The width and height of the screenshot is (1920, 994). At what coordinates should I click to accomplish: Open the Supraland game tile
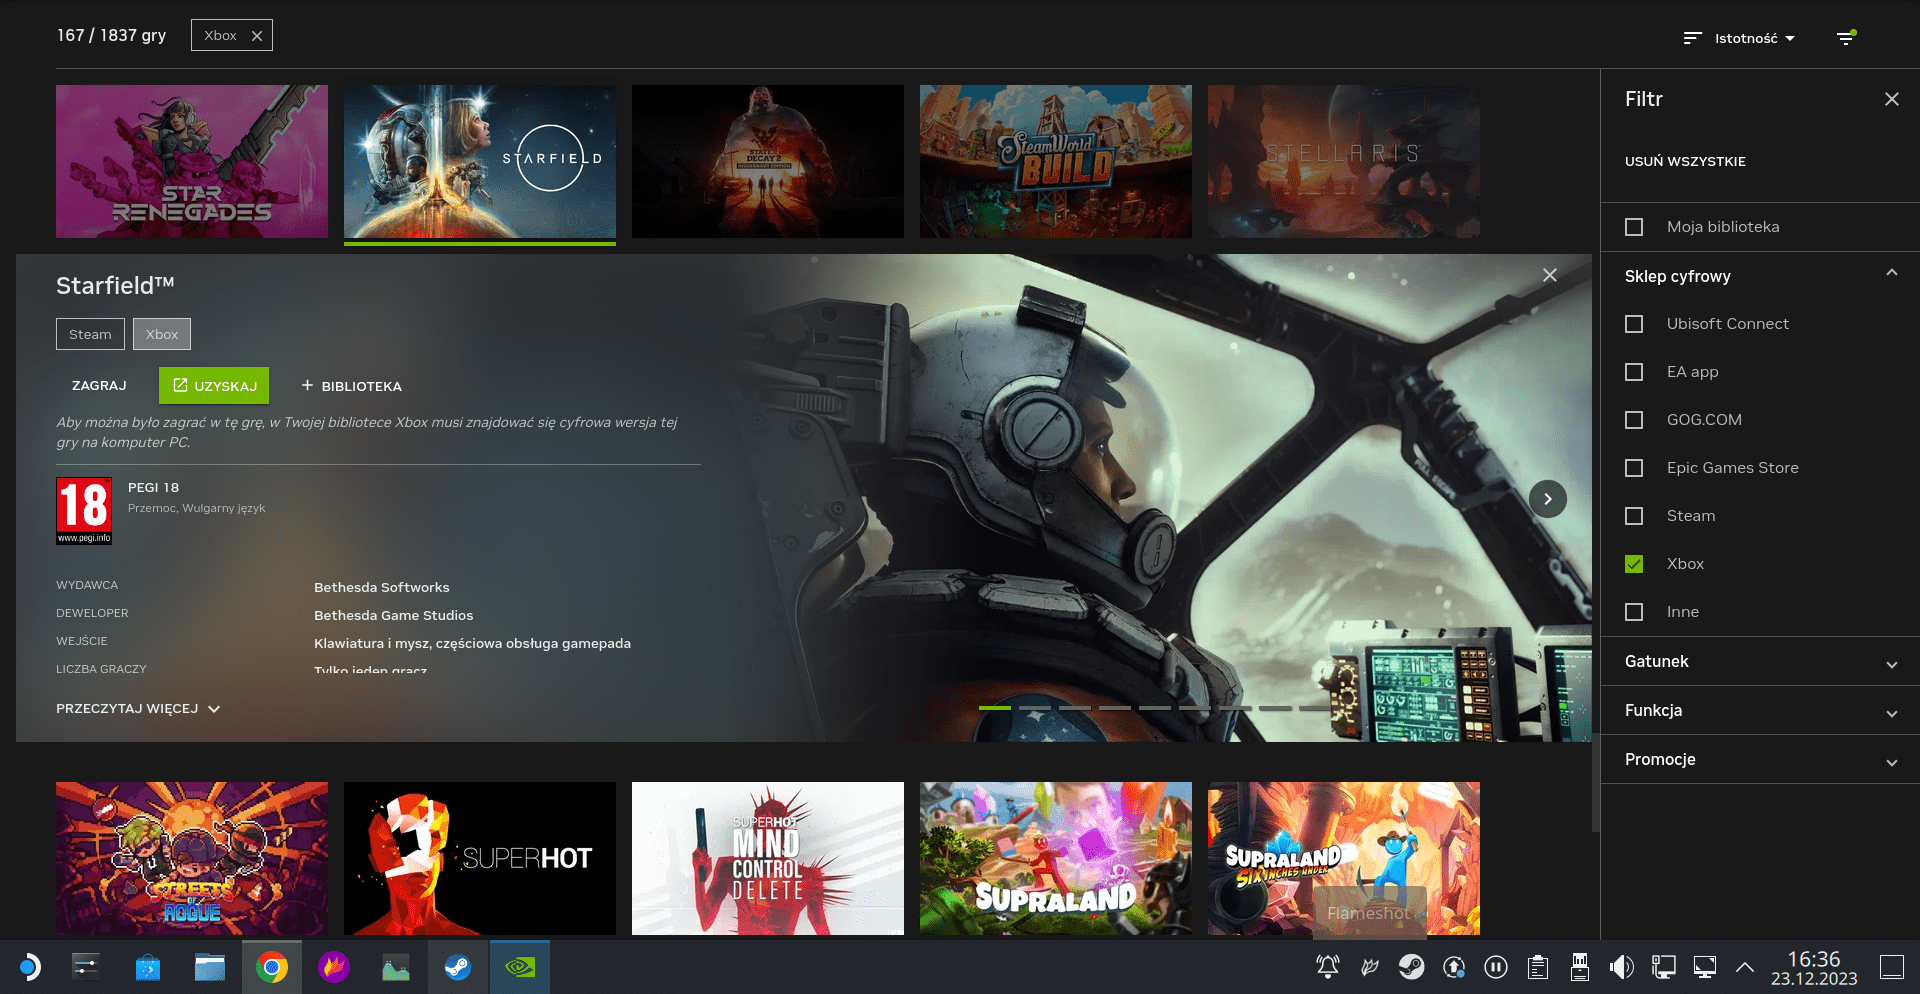tap(1056, 858)
